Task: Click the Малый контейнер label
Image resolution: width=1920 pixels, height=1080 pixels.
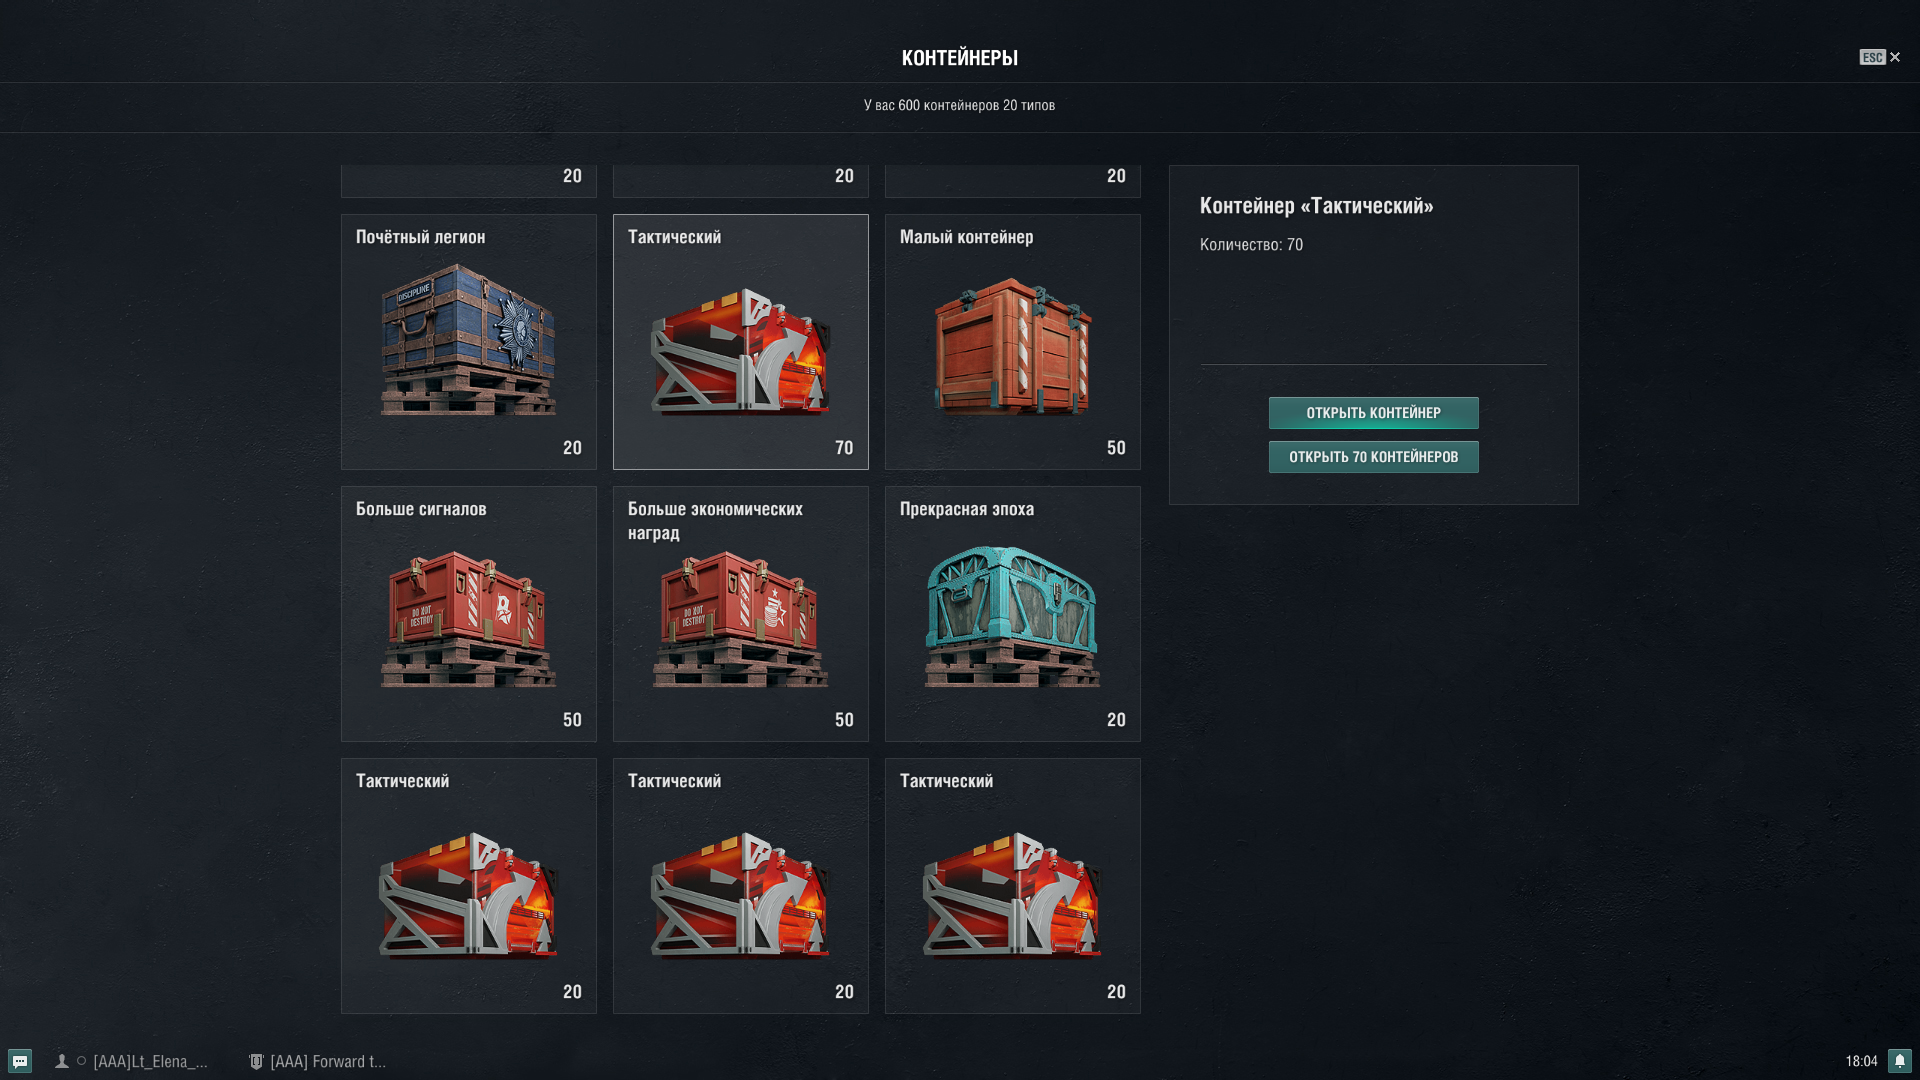Action: [967, 237]
